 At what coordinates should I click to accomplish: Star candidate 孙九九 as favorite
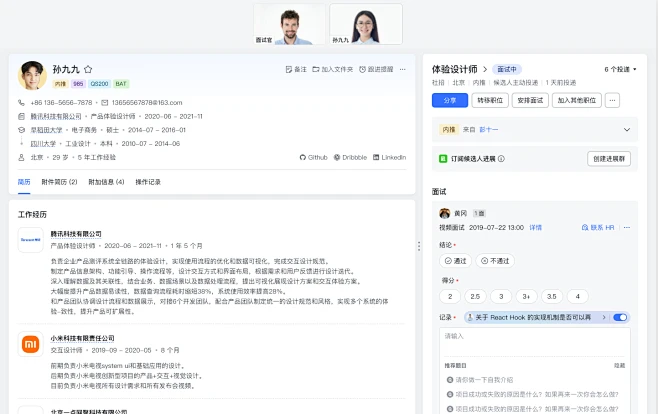[88, 69]
